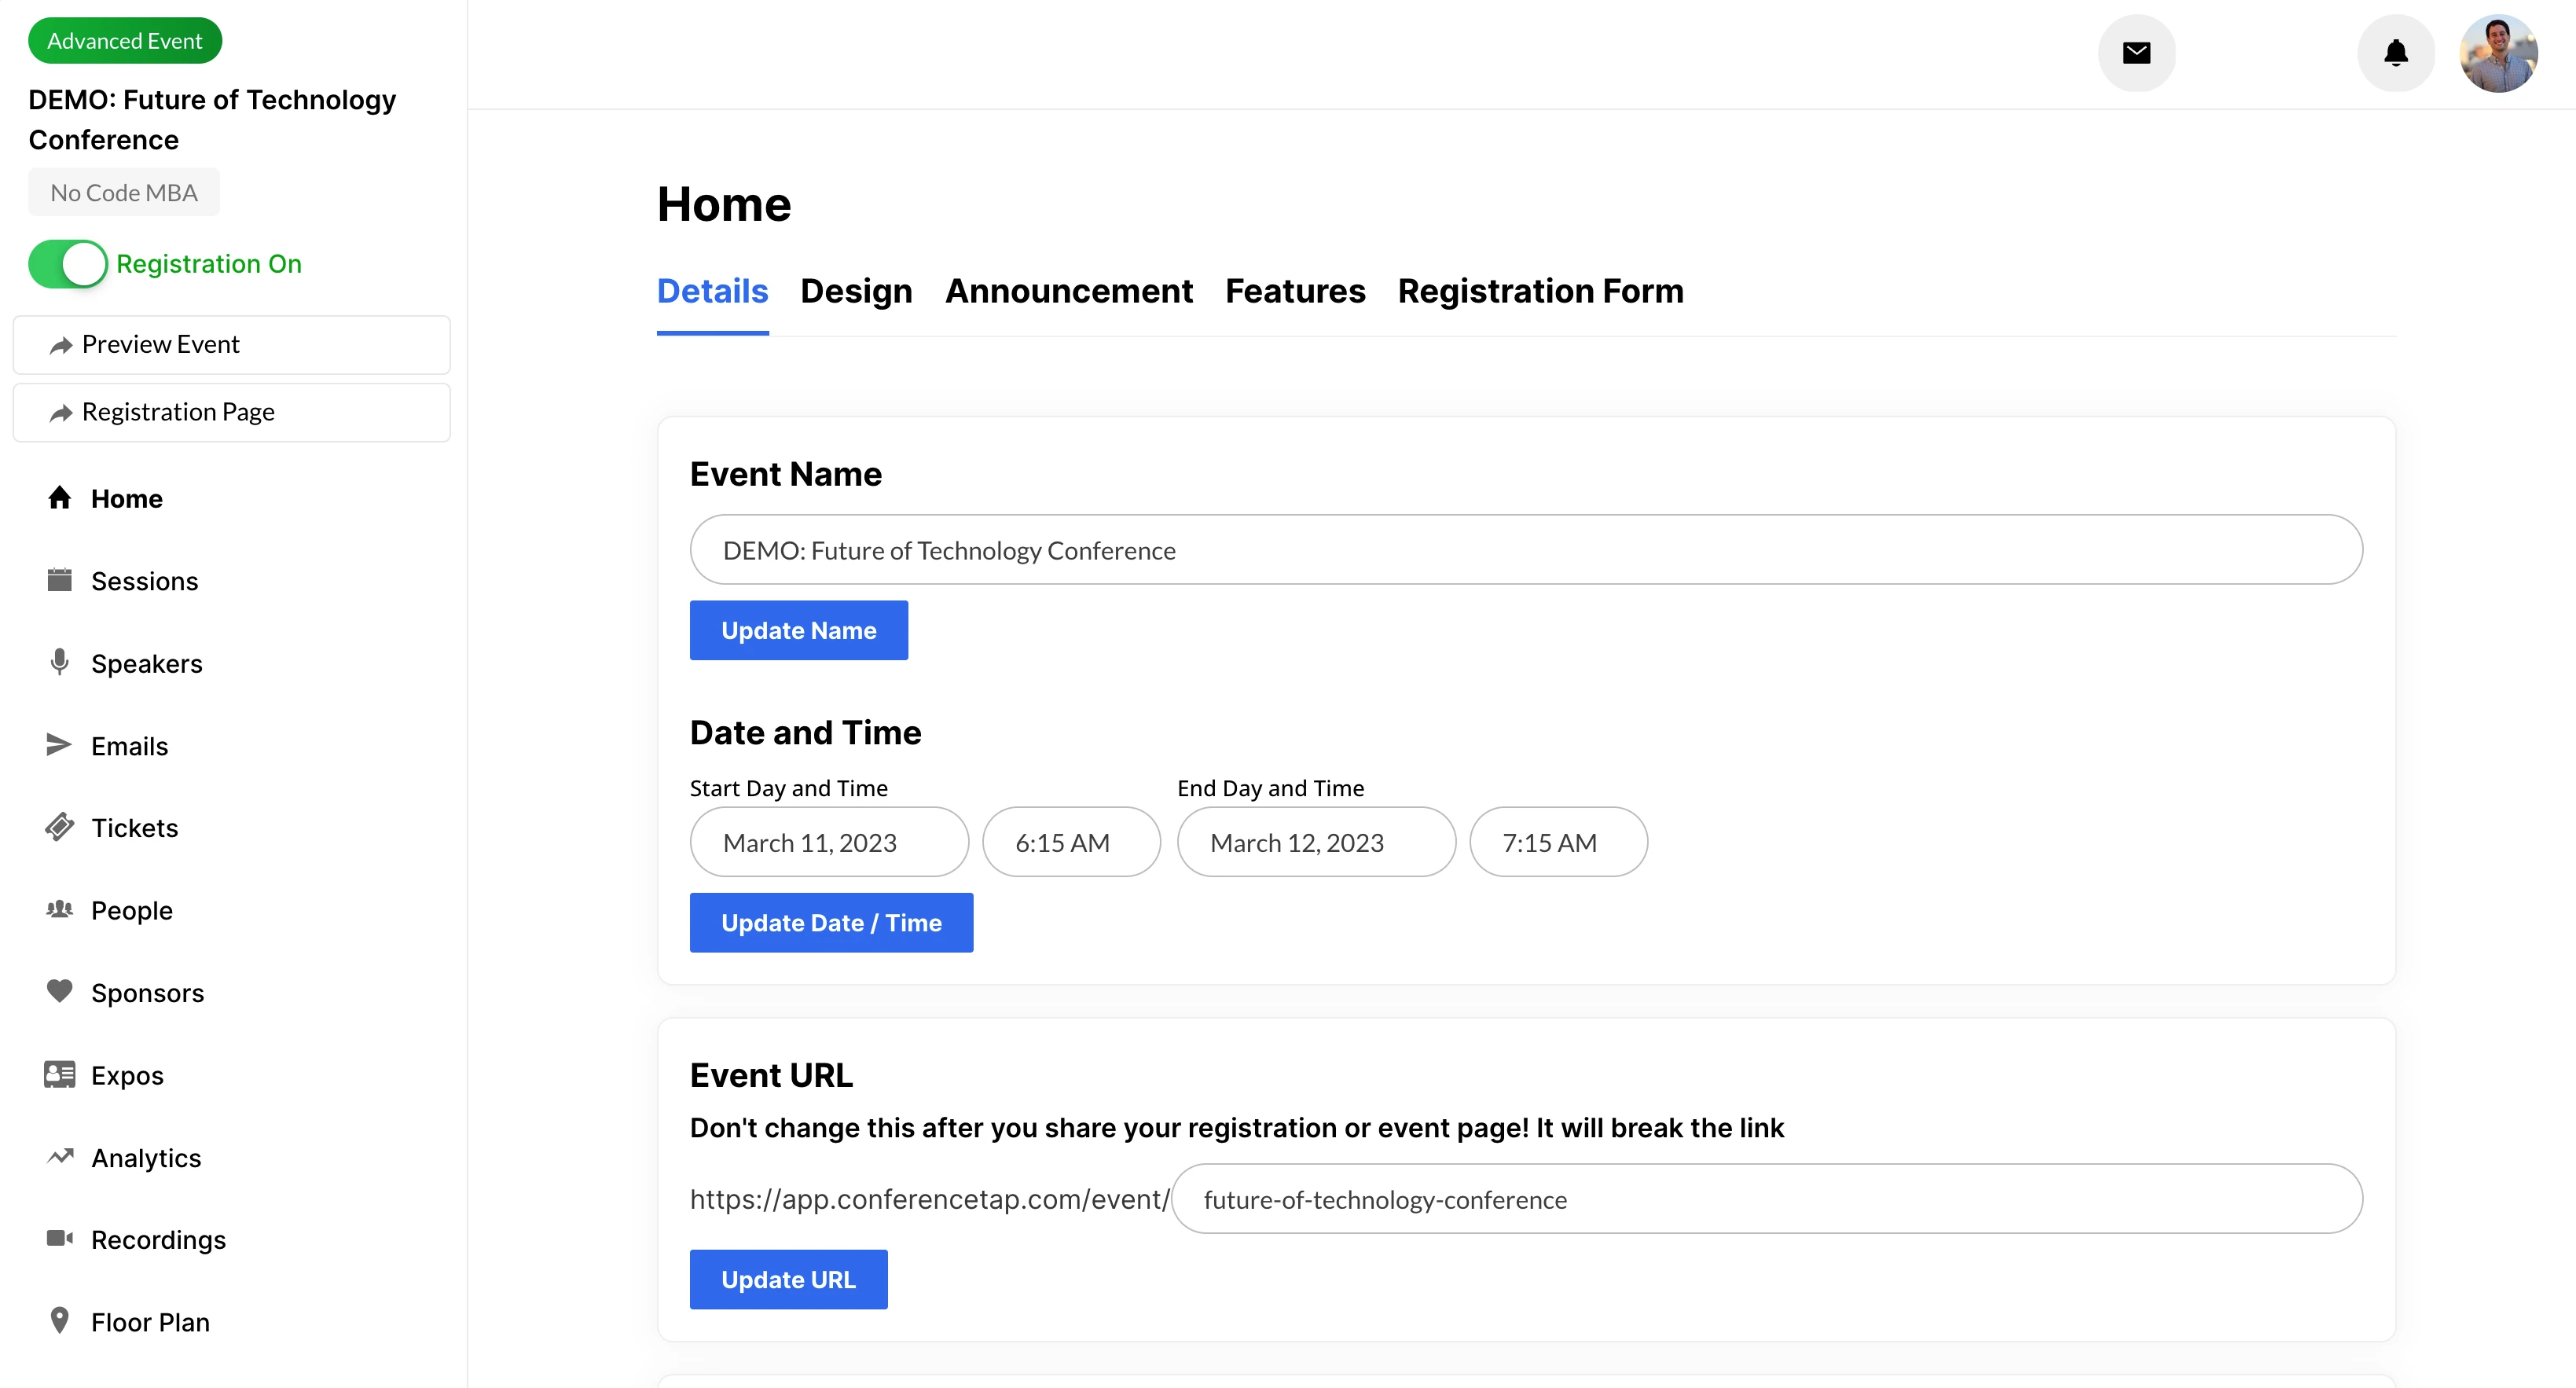Open Preview Event

(x=231, y=345)
